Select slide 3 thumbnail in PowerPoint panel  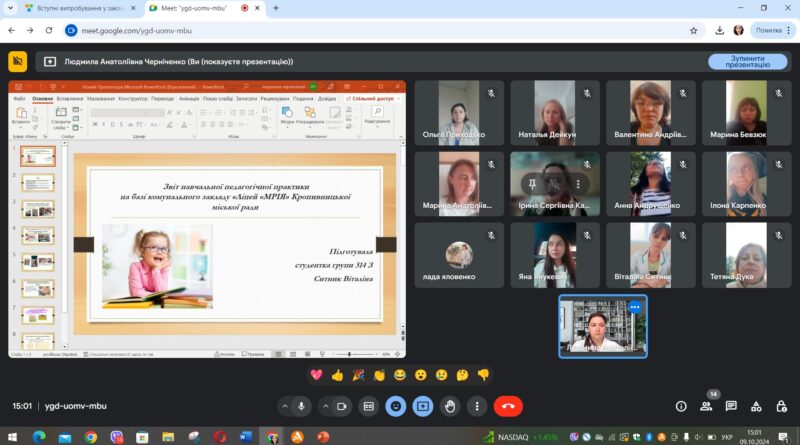click(x=38, y=209)
